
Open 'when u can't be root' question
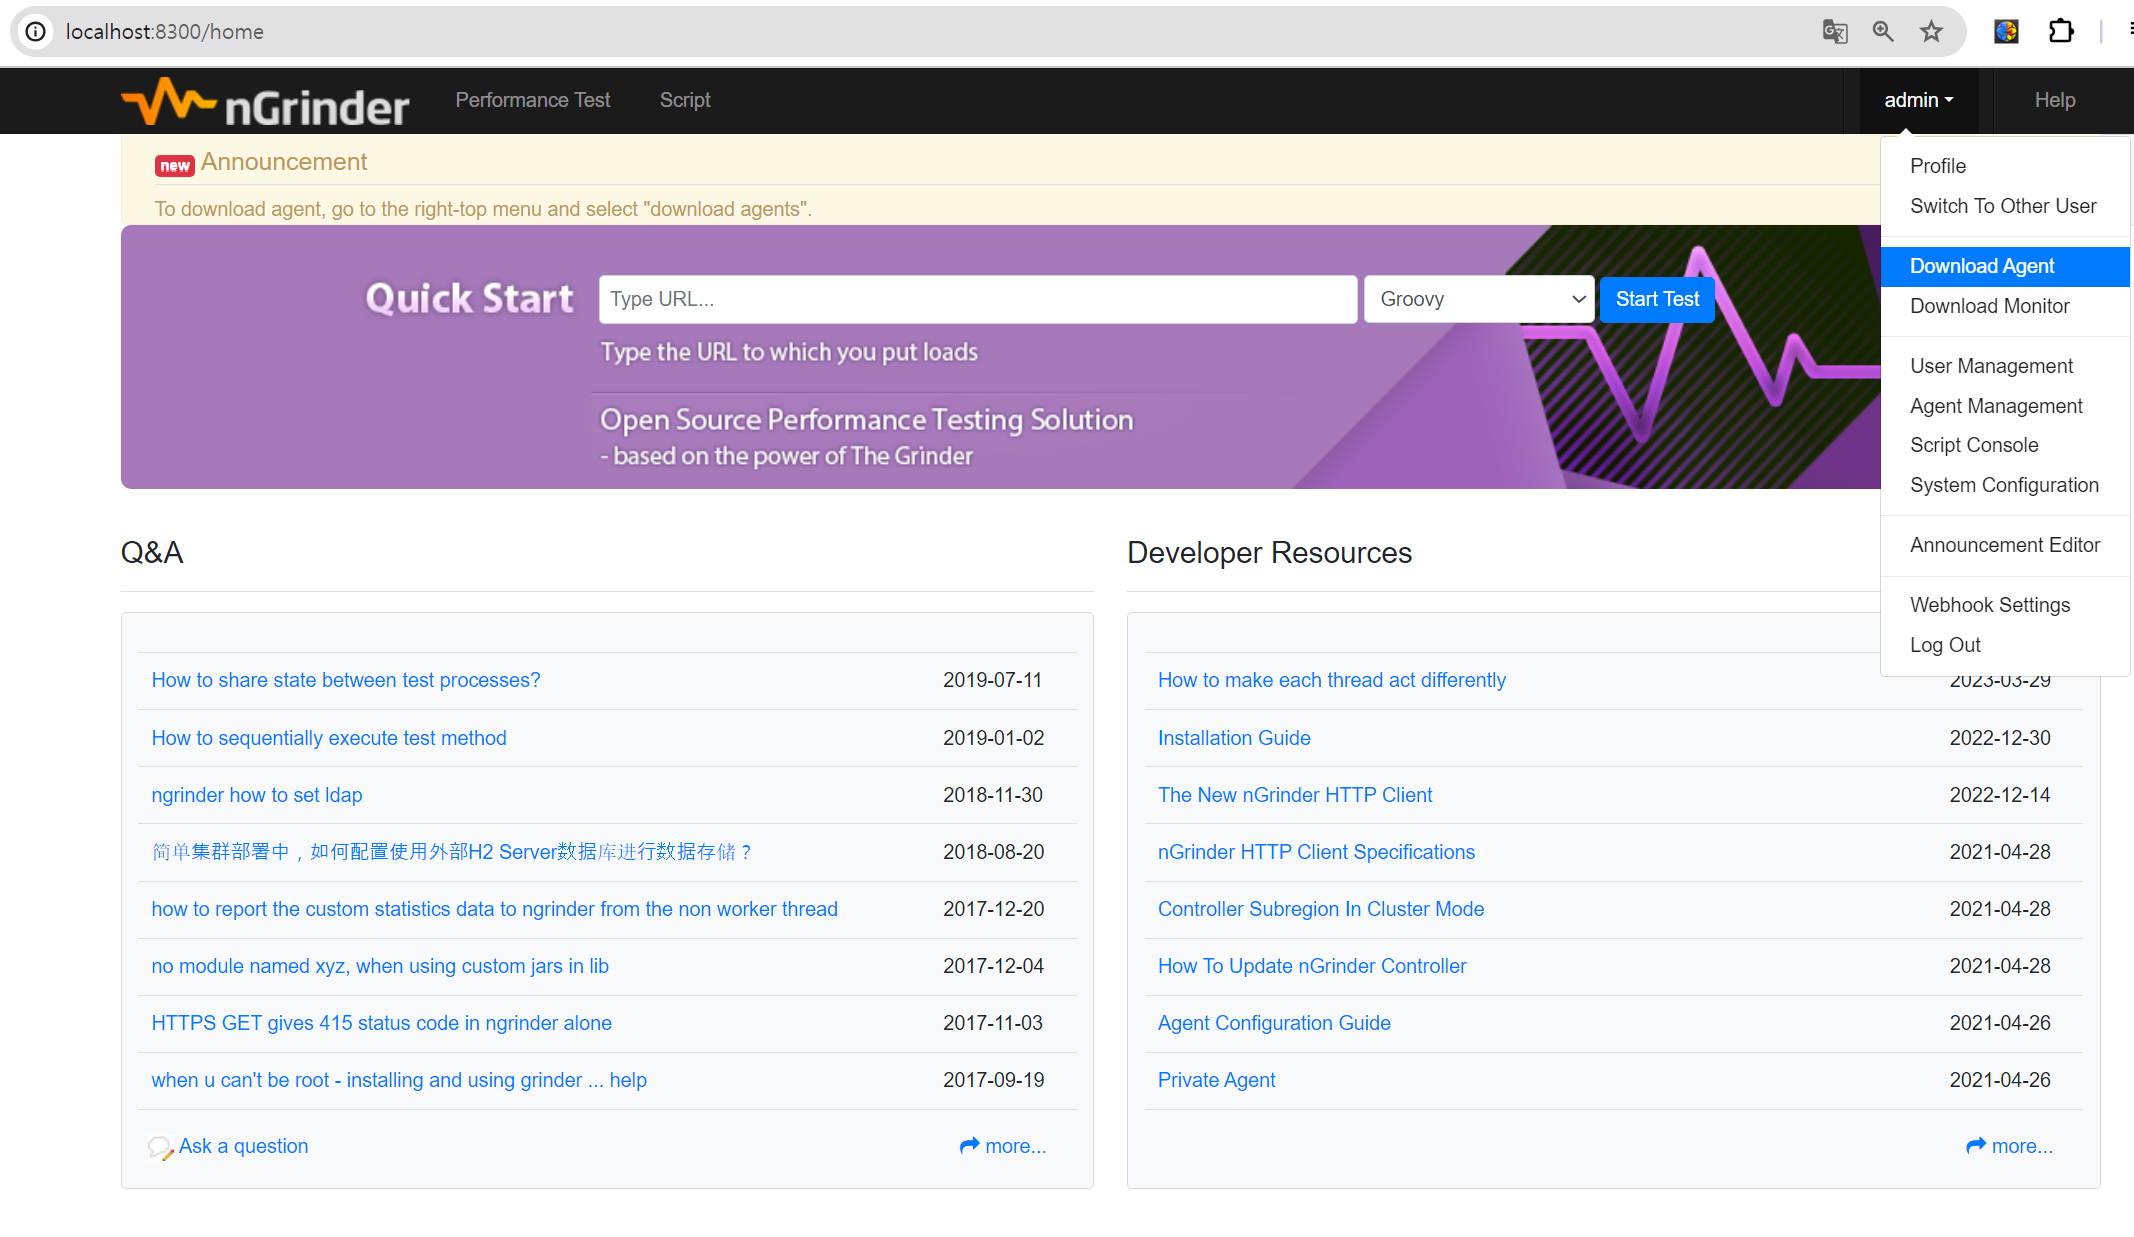(399, 1080)
